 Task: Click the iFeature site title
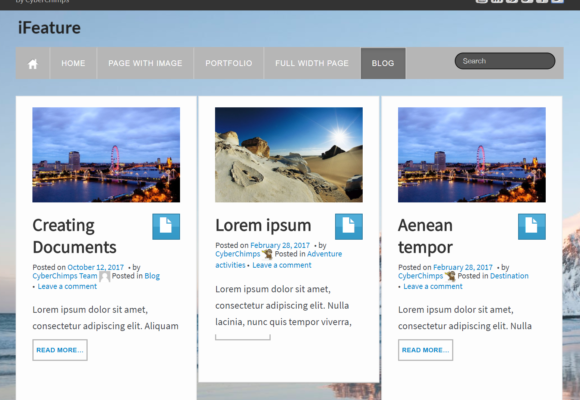(49, 28)
